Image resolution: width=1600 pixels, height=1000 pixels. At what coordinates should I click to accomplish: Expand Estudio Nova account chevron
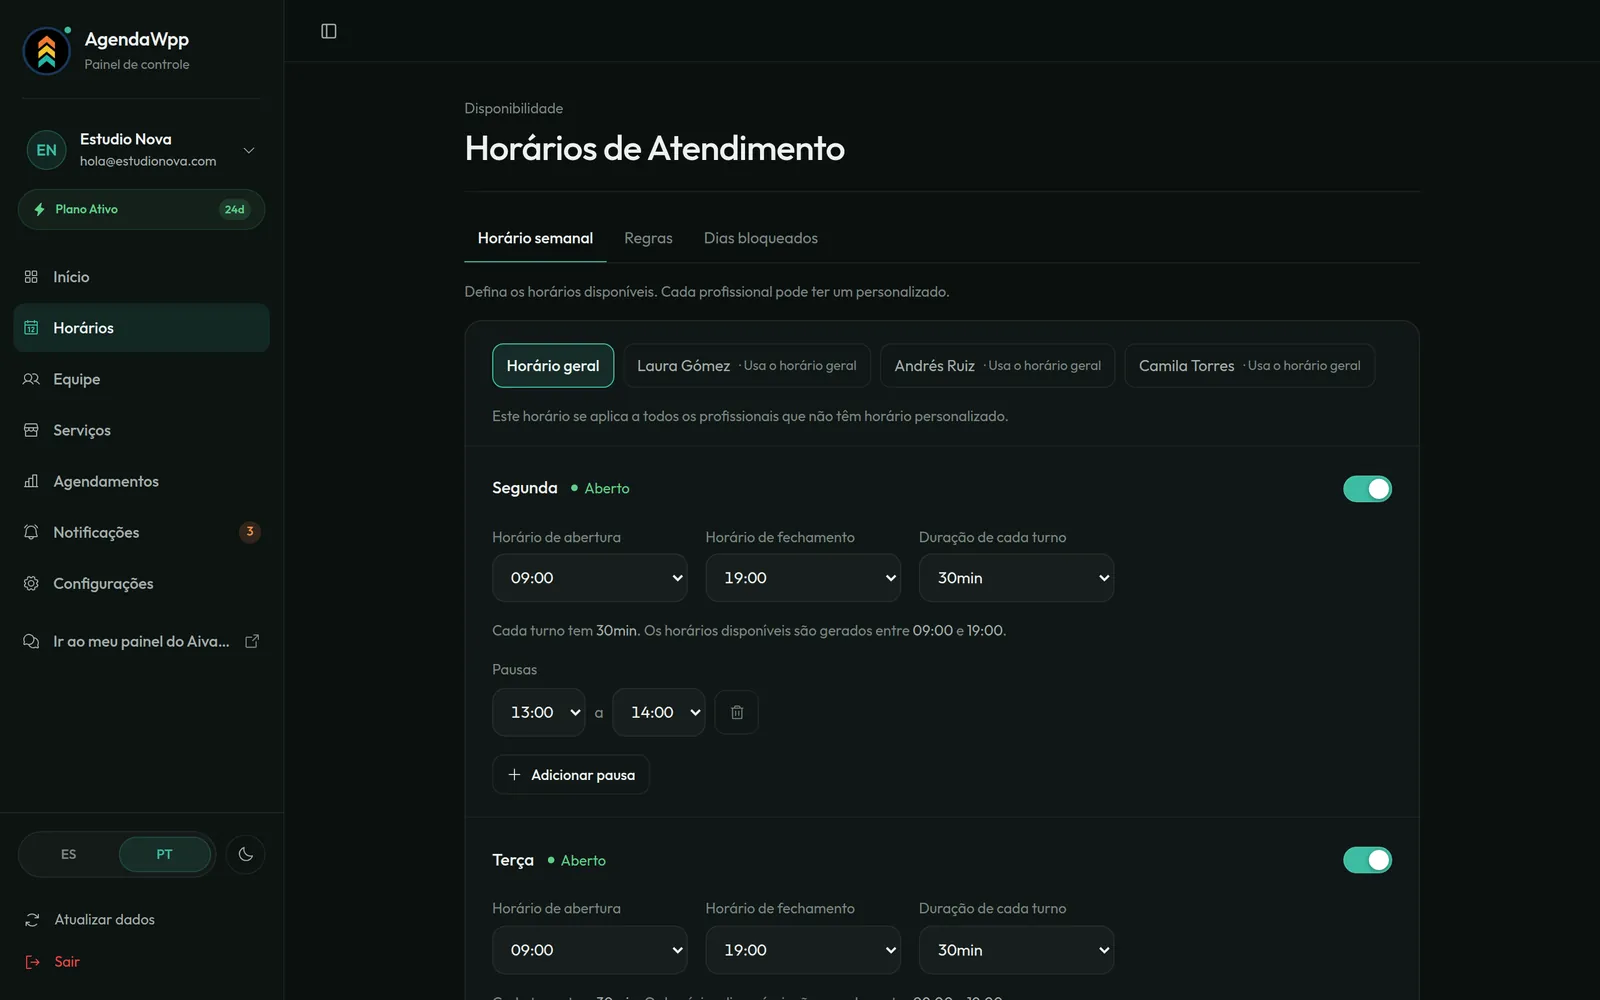[x=249, y=150]
